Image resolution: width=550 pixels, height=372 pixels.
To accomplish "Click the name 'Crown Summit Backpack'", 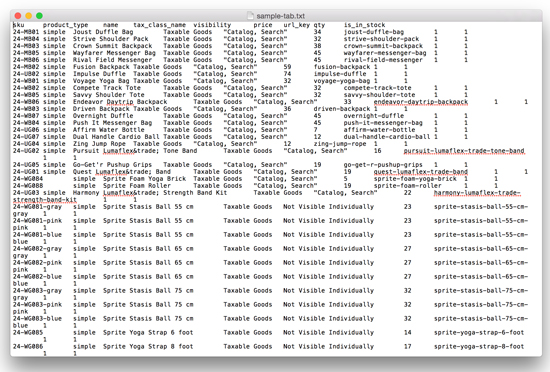I will 113,46.
